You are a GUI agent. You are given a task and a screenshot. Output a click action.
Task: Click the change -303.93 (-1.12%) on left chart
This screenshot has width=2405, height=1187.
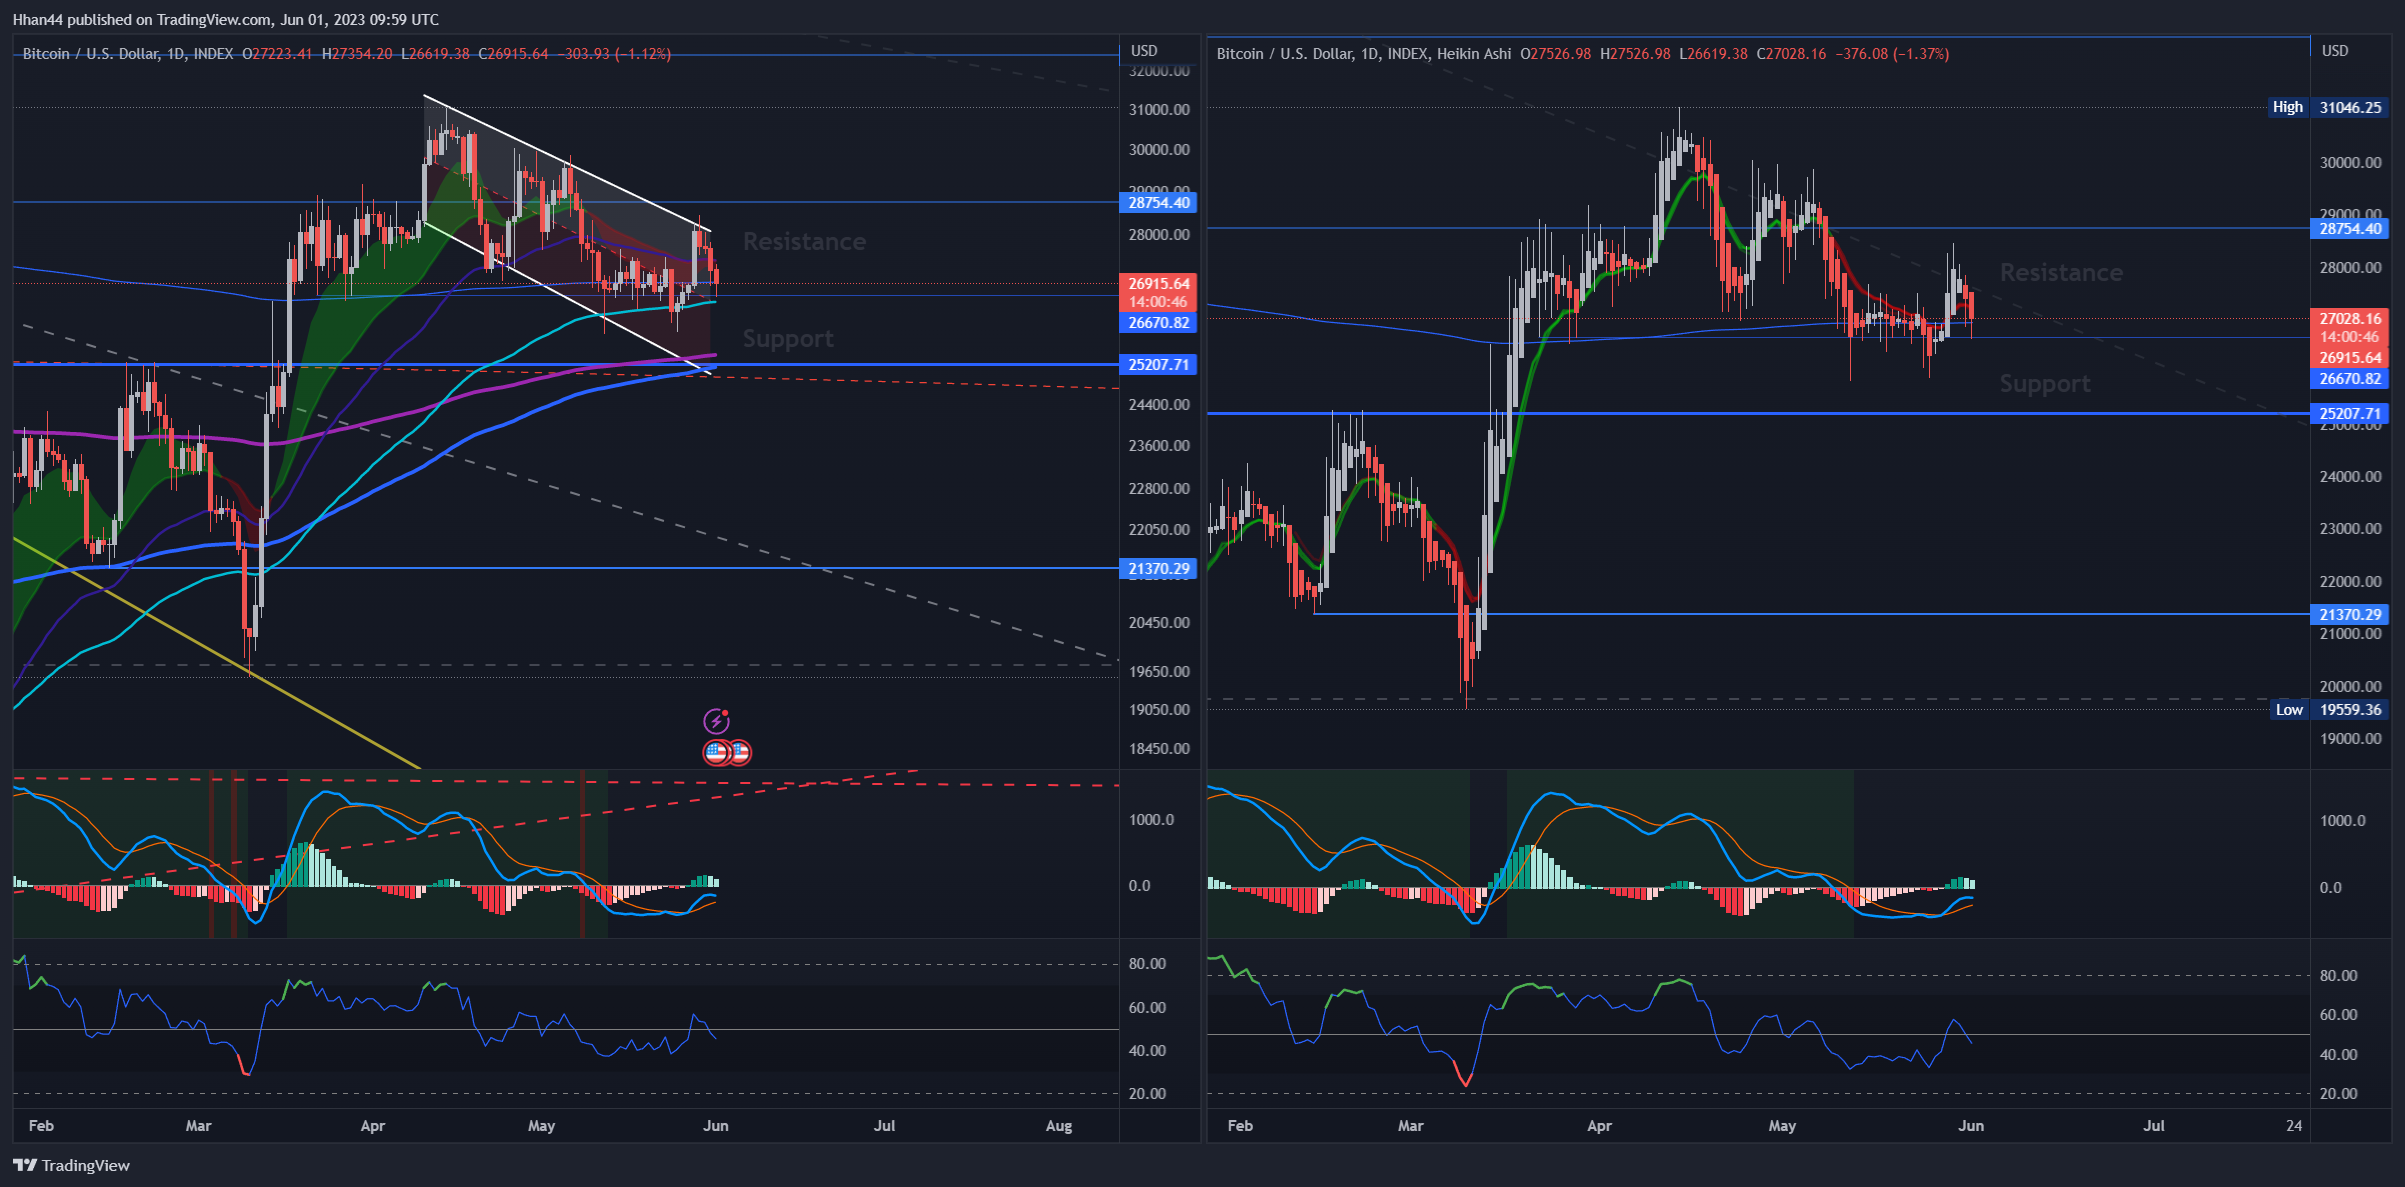point(614,54)
